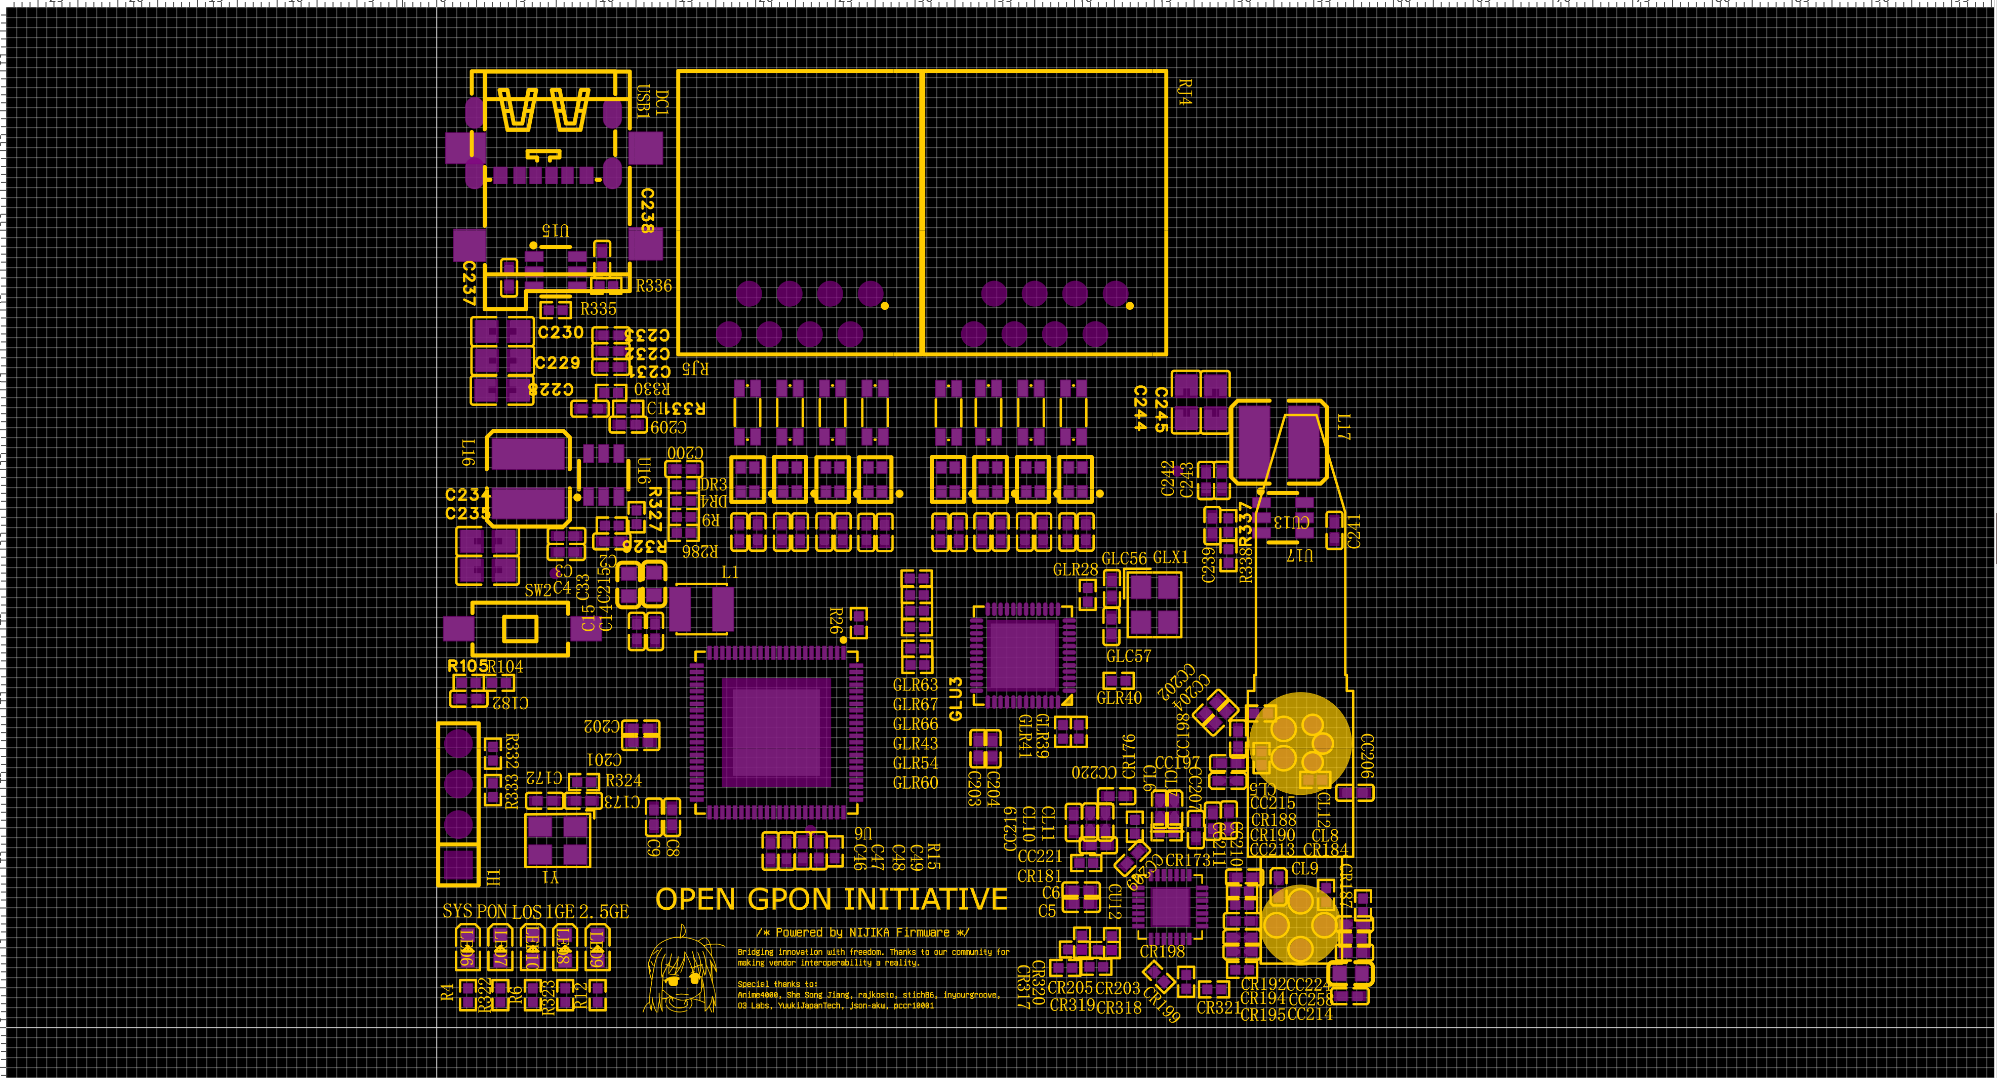
Task: Select the C245 capacitor label
Action: 1161,410
